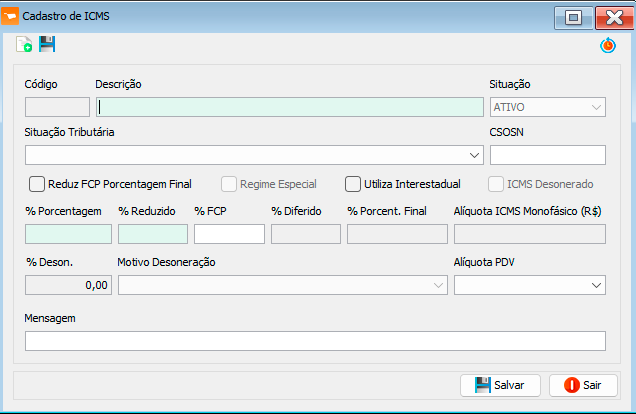Screen dimensions: 636x414
Task: Maximize the Cadastro de ICMS window
Action: click(x=574, y=17)
